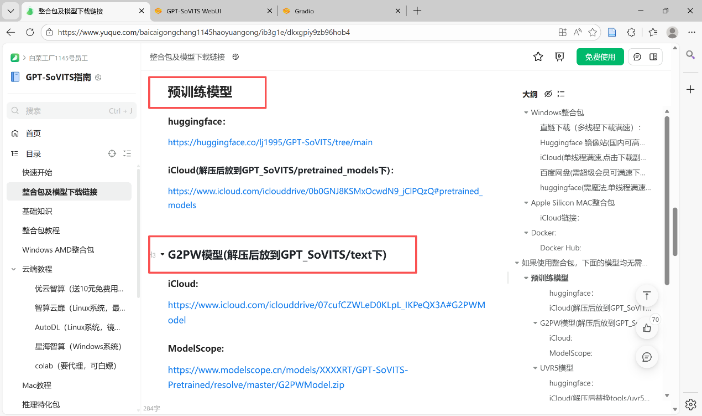Viewport: 702px width, 416px height.
Task: Switch to the GPT-SoVITS WebUI tab
Action: (207, 10)
